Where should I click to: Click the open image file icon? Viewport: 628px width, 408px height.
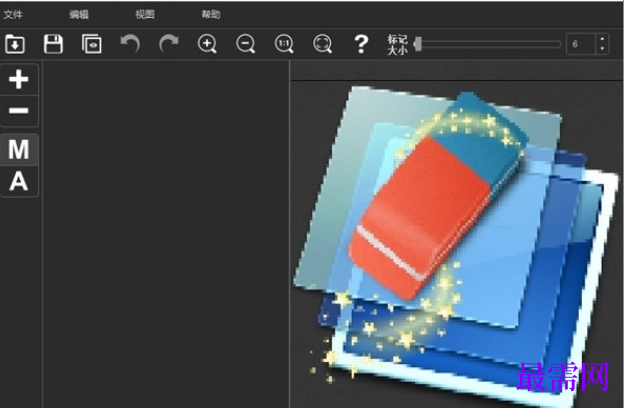pos(15,44)
